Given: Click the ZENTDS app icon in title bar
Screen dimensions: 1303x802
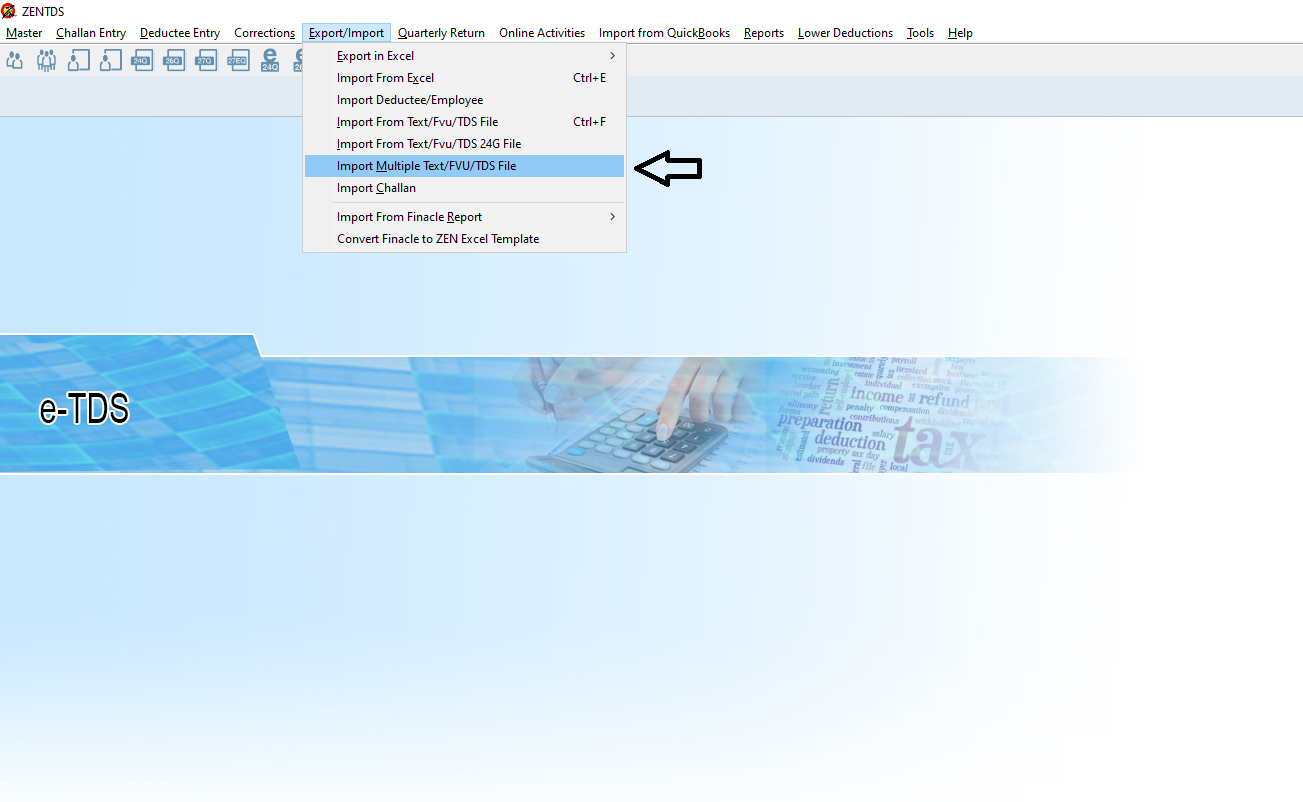Looking at the screenshot, I should click(9, 11).
